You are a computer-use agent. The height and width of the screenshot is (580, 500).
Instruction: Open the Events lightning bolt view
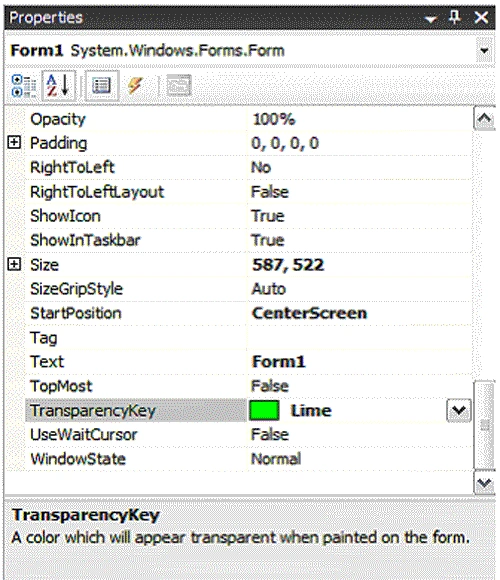[135, 86]
